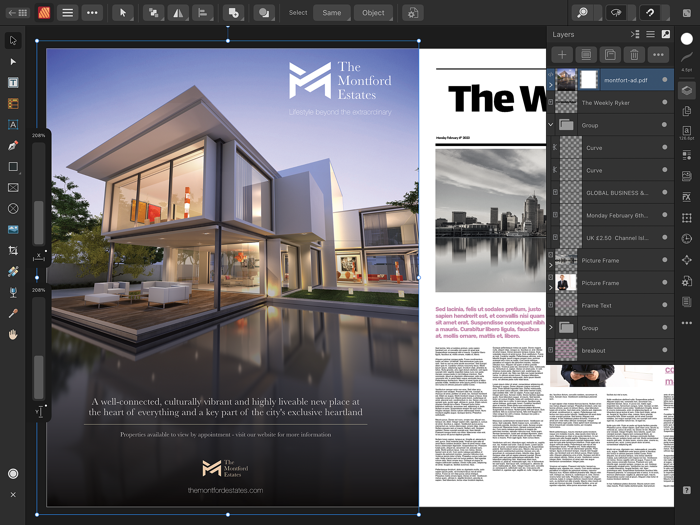This screenshot has width=700, height=525.
Task: Select the Picture Frame Ellipse tool
Action: point(13,208)
